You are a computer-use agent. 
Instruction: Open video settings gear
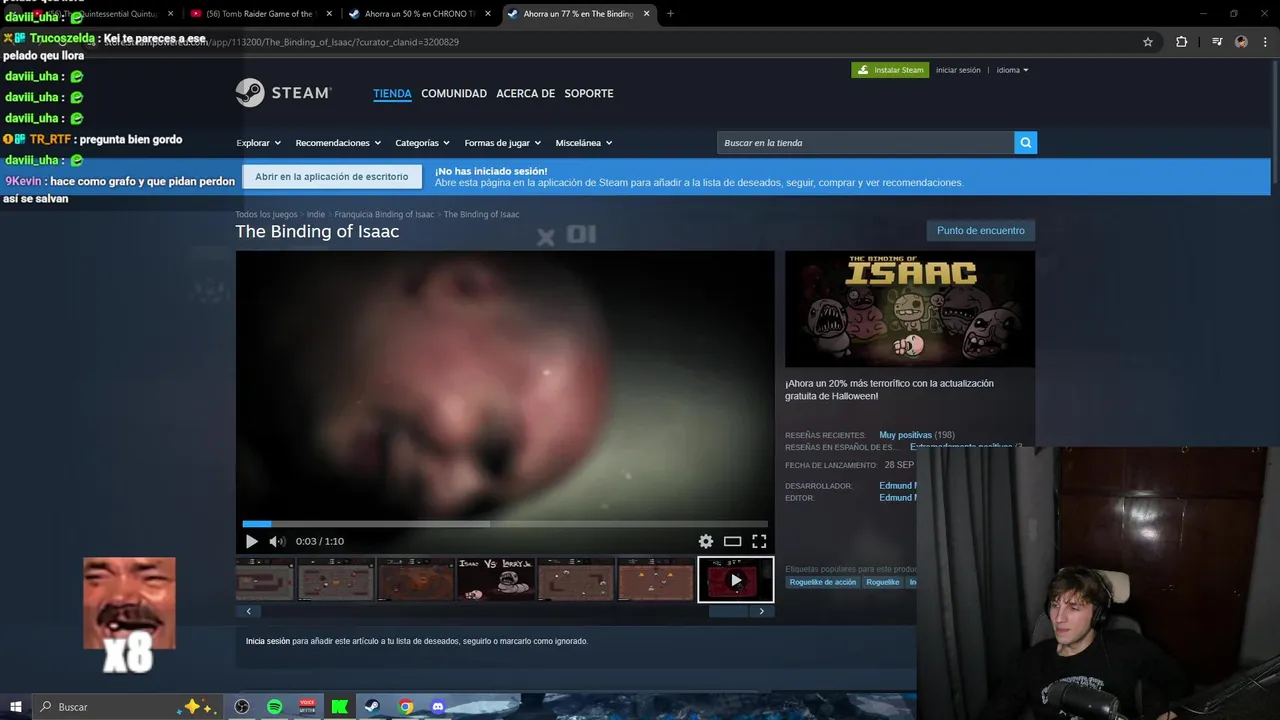(x=706, y=541)
